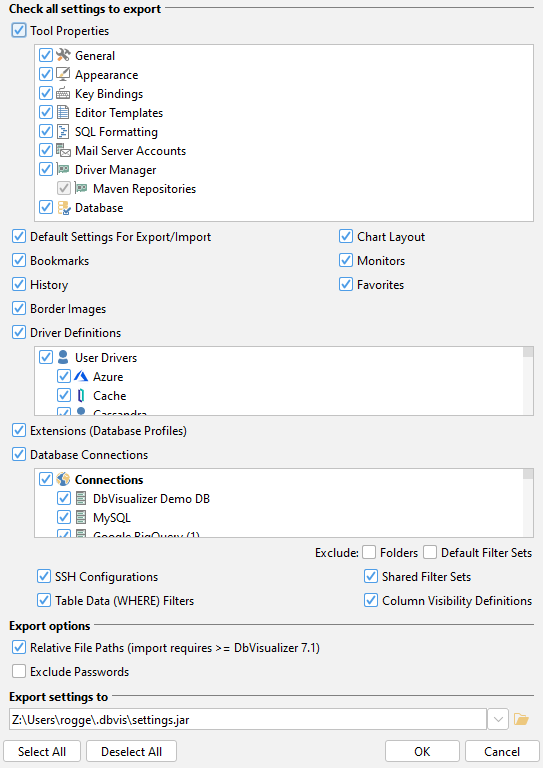Uncheck the Azure driver checkbox
This screenshot has height=768, width=543.
coord(64,376)
